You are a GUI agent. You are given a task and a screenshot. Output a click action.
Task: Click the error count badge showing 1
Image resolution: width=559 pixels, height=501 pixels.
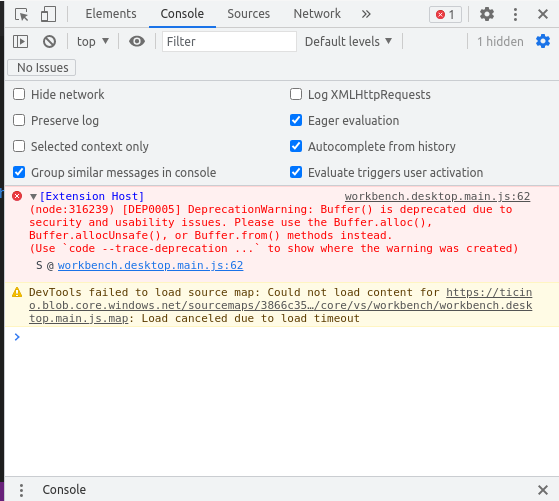pyautogui.click(x=445, y=15)
